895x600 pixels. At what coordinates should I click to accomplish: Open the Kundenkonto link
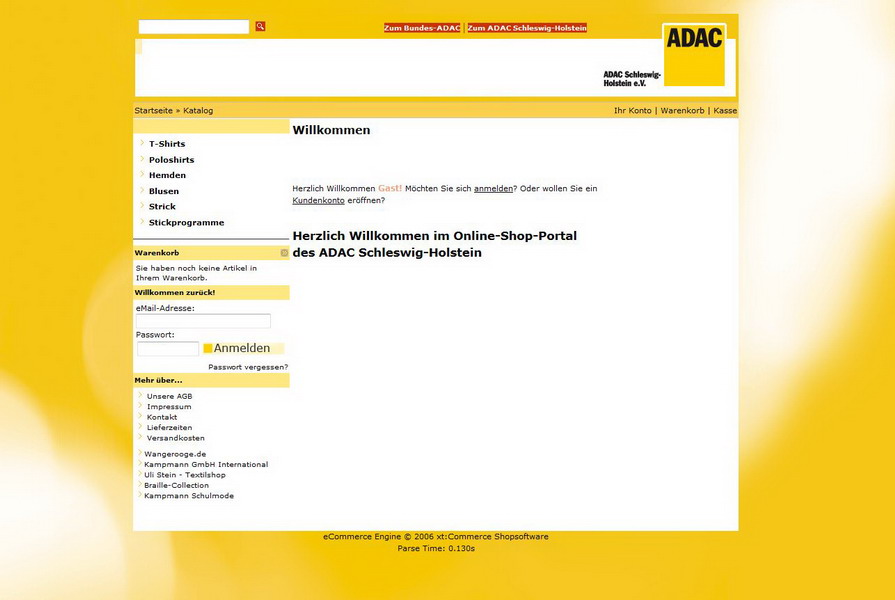click(319, 200)
